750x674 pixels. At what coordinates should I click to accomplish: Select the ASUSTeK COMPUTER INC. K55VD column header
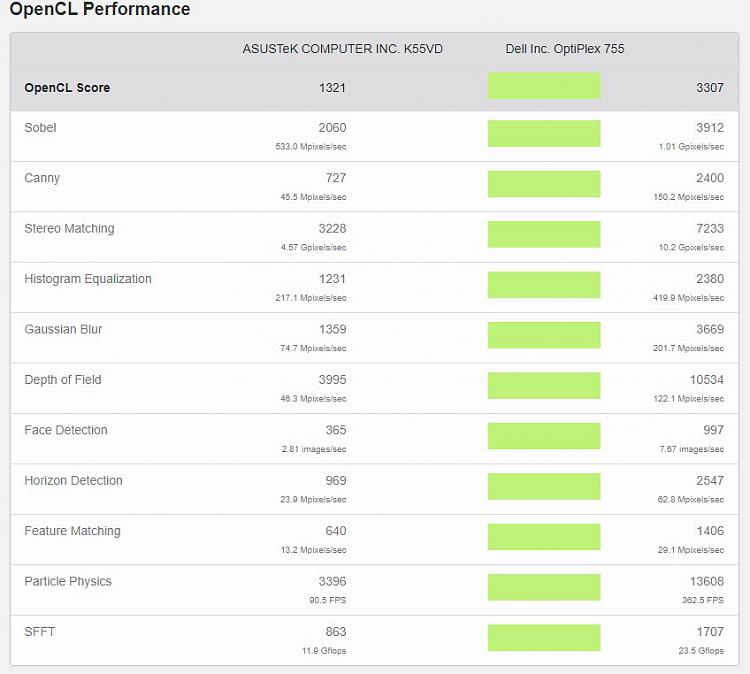point(342,49)
